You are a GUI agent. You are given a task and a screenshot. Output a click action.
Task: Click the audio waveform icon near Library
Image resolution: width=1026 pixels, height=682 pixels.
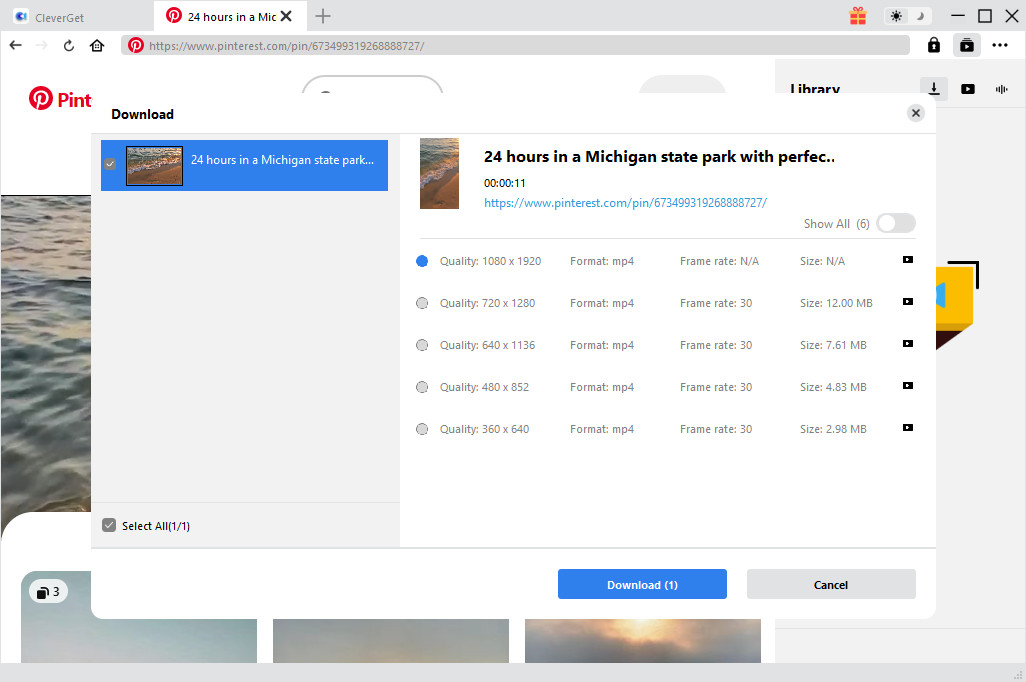click(1001, 88)
